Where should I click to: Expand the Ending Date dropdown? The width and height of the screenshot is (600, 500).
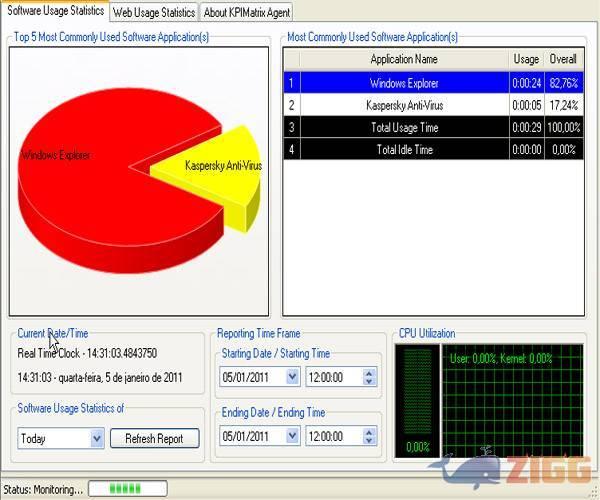coord(292,437)
